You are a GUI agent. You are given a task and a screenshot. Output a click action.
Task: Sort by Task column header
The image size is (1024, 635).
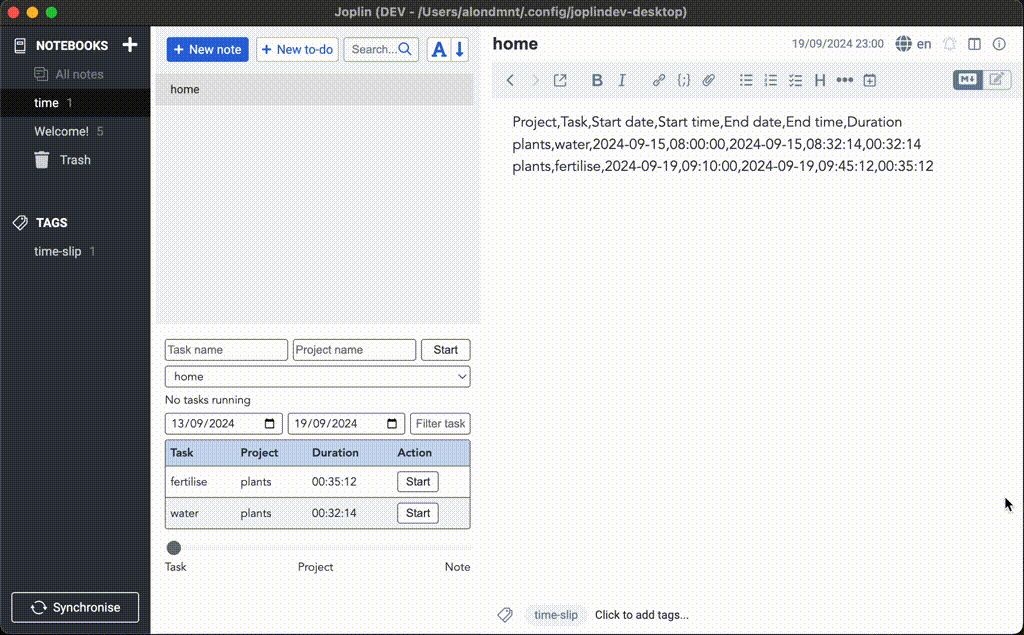pyautogui.click(x=182, y=453)
